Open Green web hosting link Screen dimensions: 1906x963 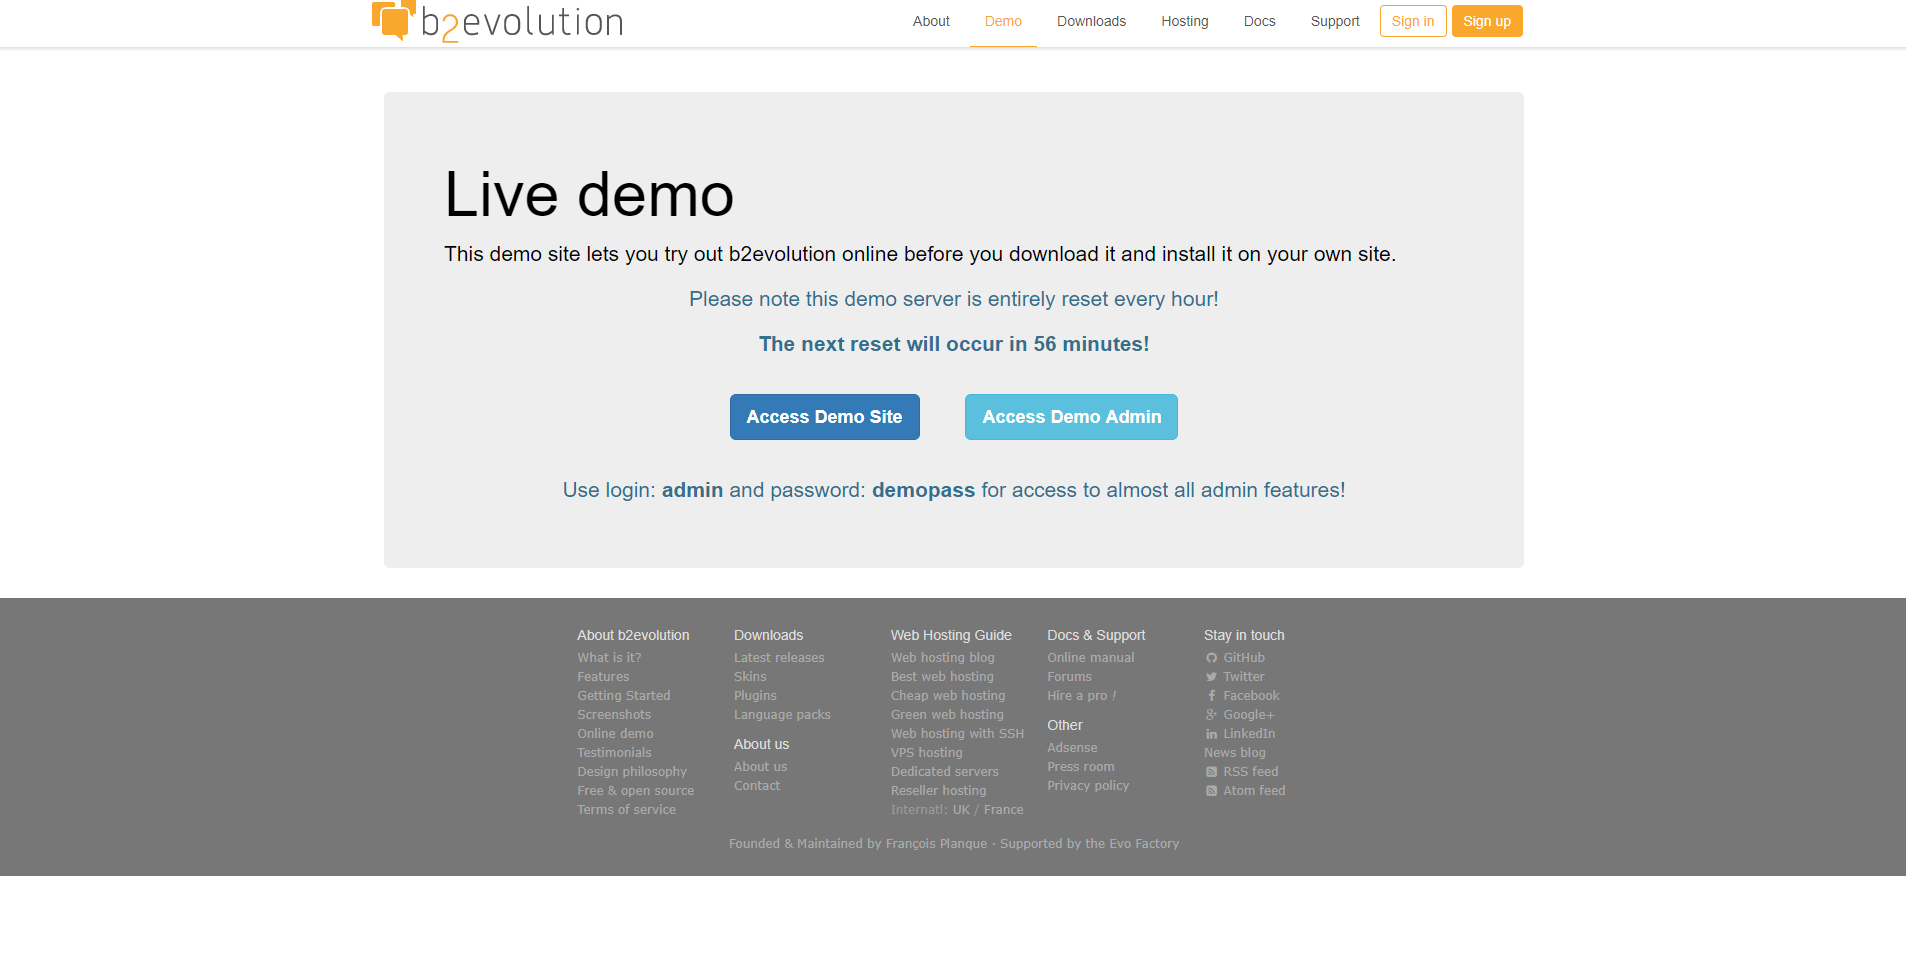[947, 715]
